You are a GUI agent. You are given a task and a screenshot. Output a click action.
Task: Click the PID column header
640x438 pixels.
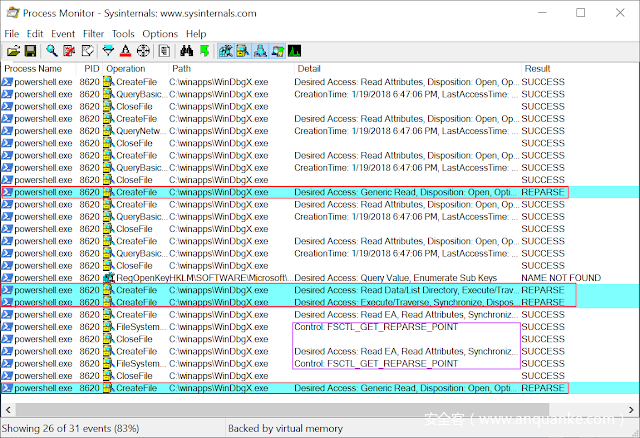90,69
